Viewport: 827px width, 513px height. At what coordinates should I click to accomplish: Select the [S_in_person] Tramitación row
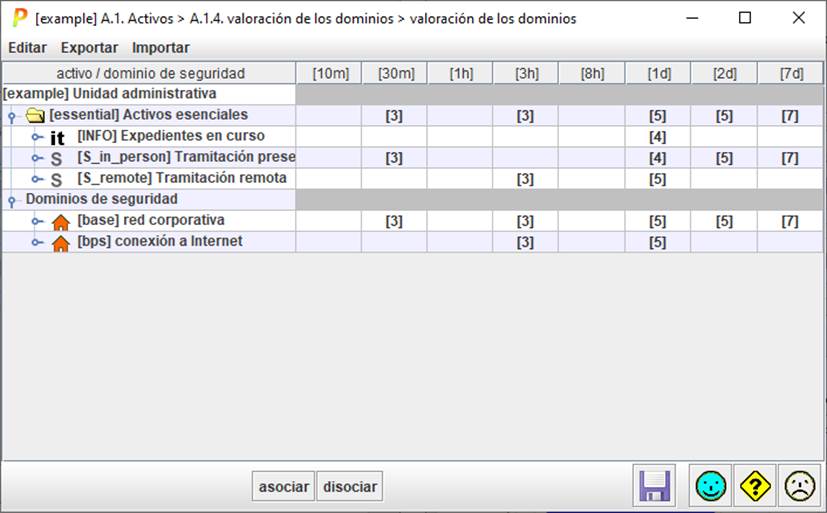tap(186, 158)
